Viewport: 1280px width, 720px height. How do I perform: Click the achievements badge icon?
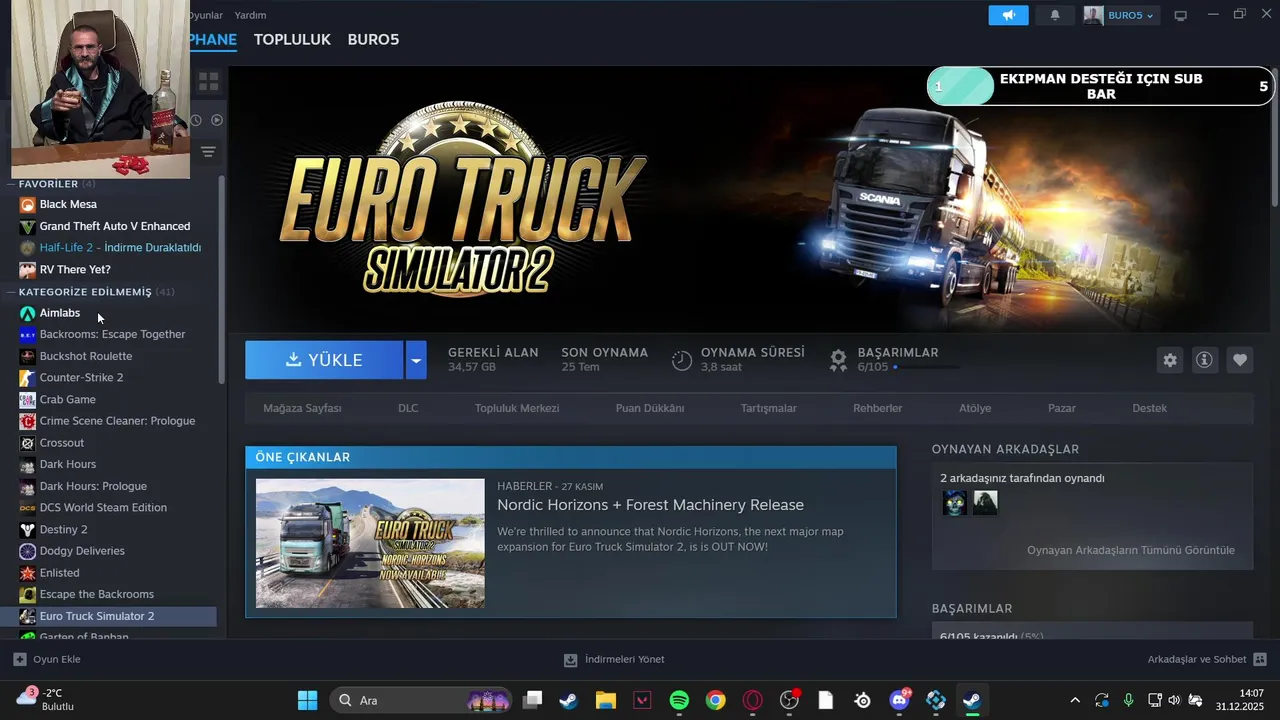tap(838, 360)
